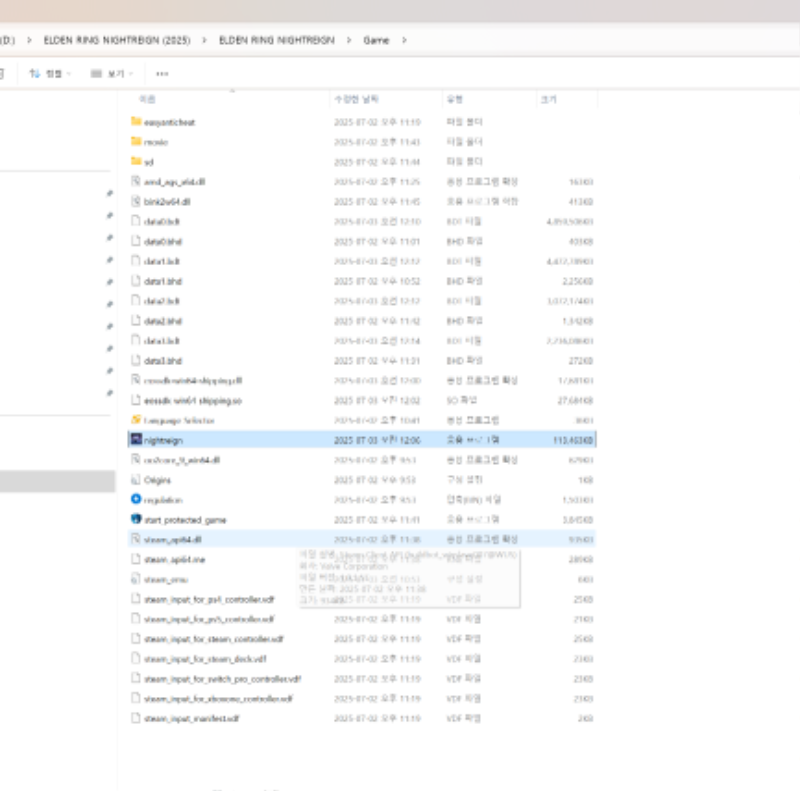The image size is (800, 791).
Task: Select the data0.bdt file icon
Action: tap(136, 220)
